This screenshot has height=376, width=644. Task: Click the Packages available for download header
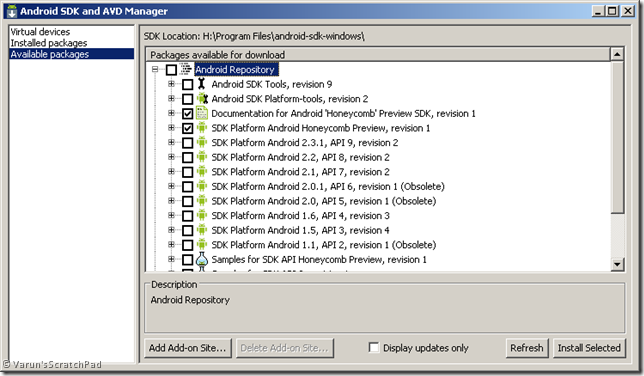(378, 54)
